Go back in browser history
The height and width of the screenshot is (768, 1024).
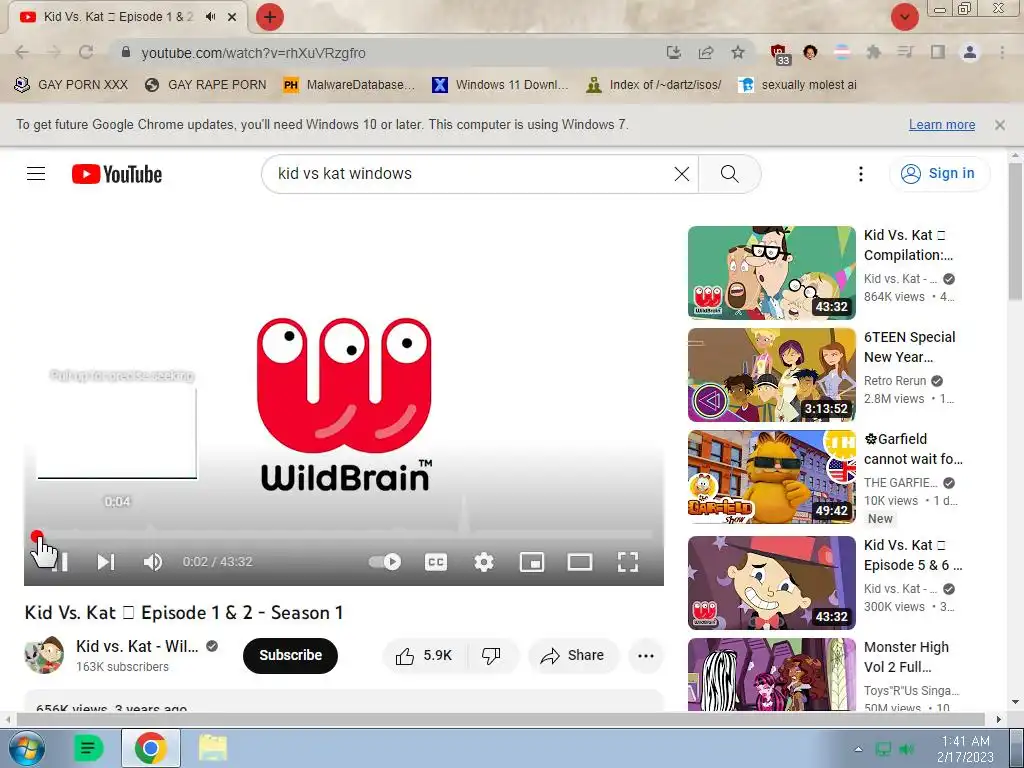pyautogui.click(x=22, y=52)
